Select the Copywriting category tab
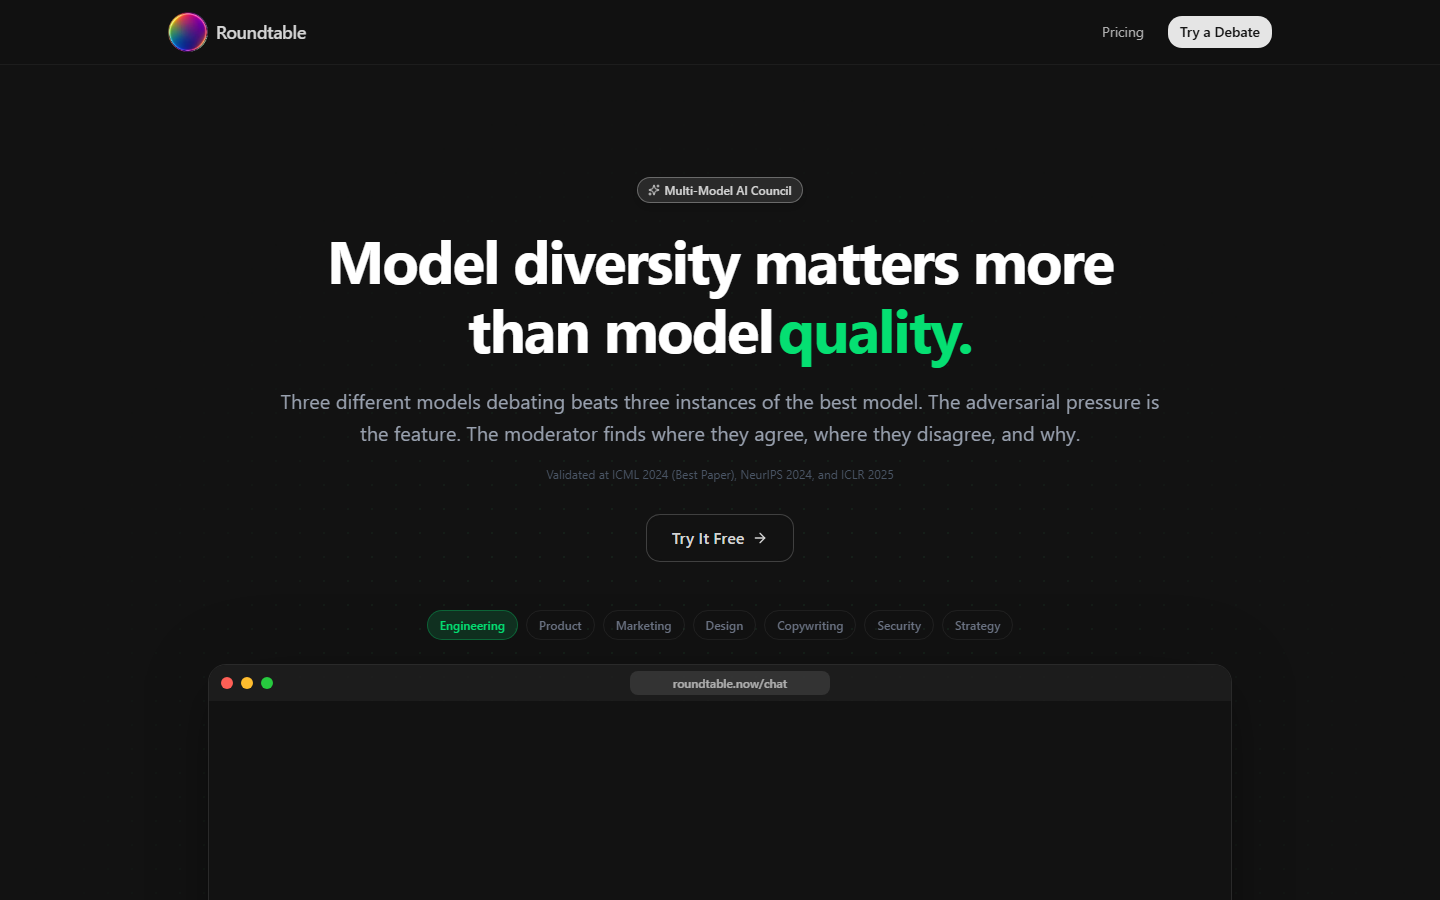1440x900 pixels. click(x=810, y=625)
